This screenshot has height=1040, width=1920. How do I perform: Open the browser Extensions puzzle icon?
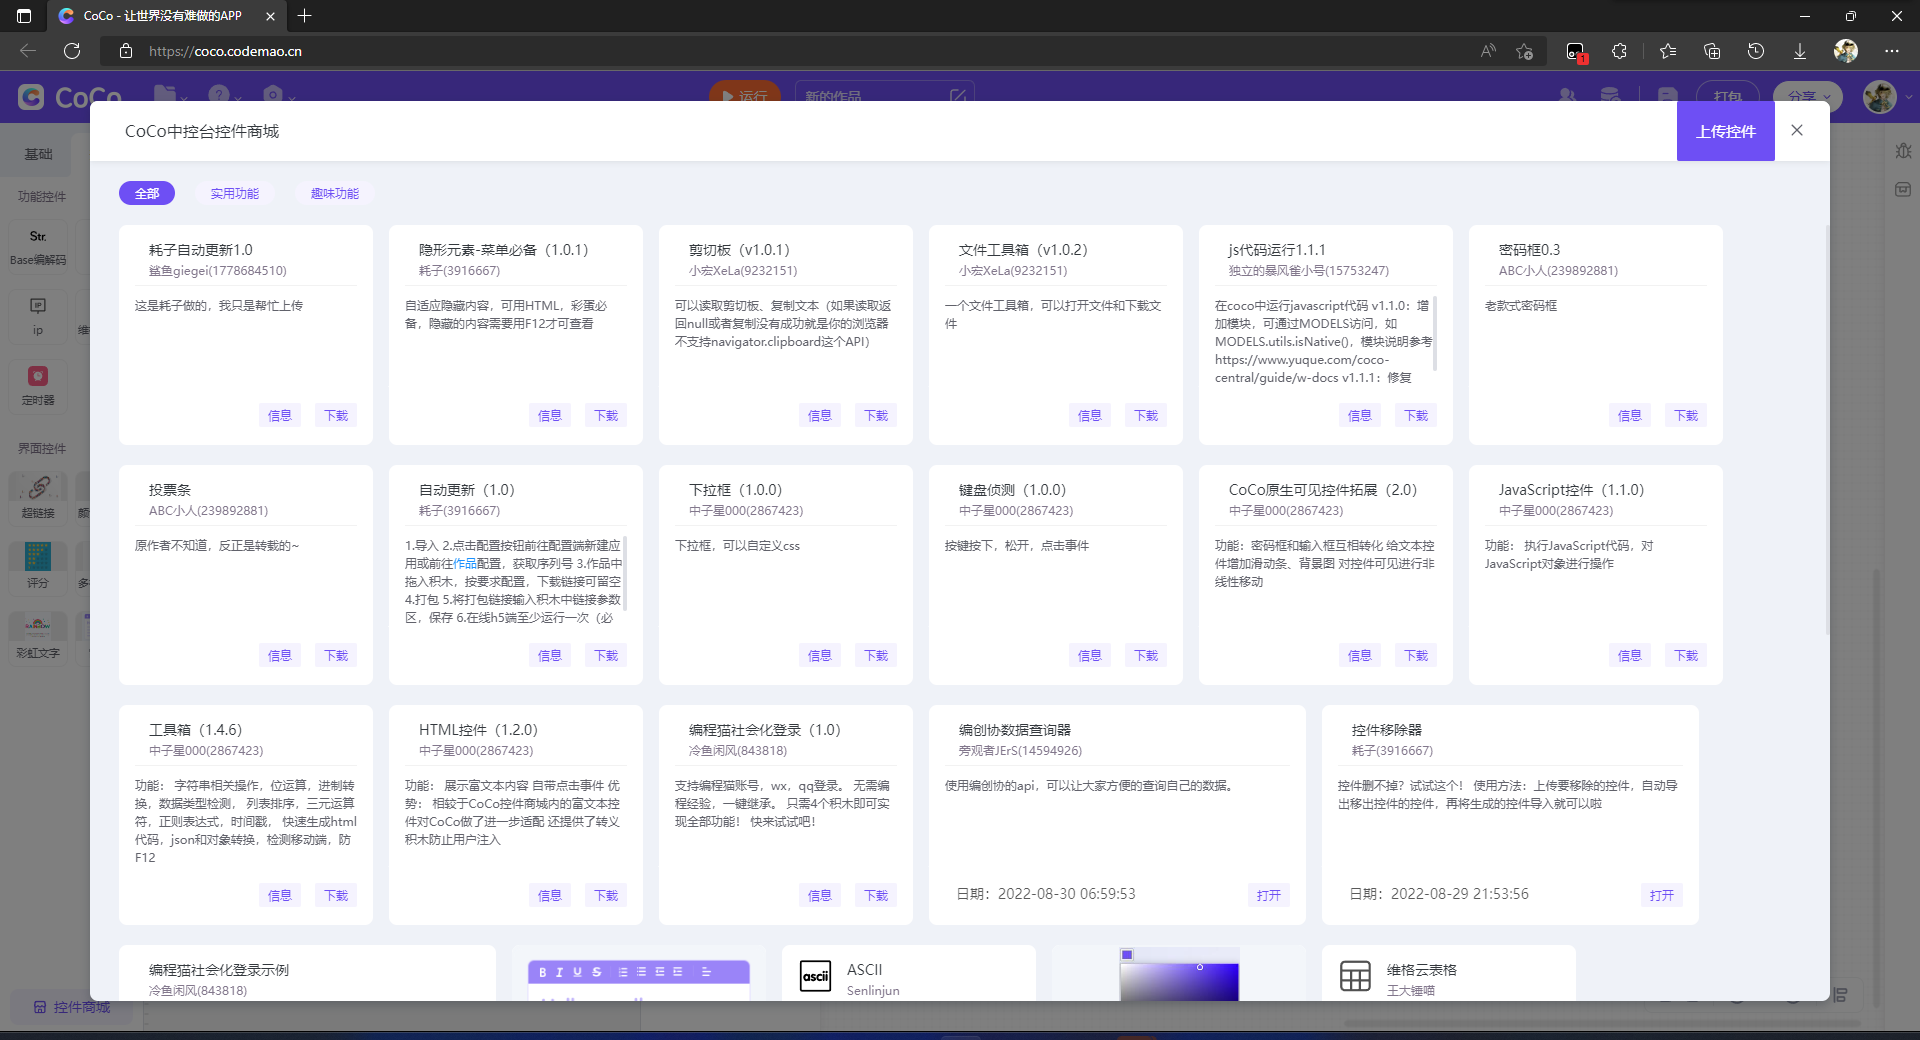point(1620,51)
